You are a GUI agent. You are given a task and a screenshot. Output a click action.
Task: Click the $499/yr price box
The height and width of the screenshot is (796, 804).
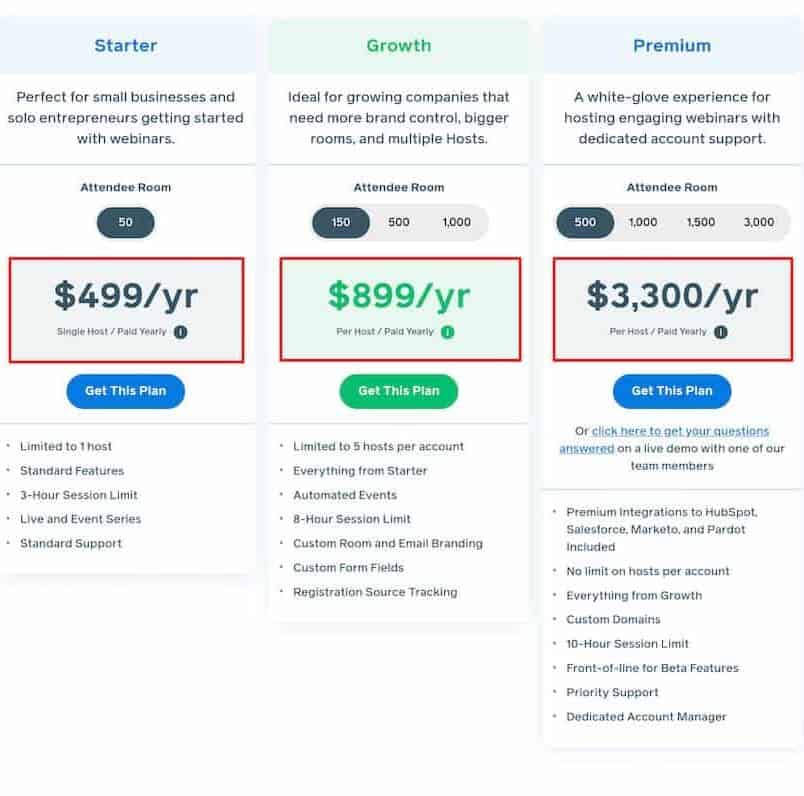tap(126, 310)
